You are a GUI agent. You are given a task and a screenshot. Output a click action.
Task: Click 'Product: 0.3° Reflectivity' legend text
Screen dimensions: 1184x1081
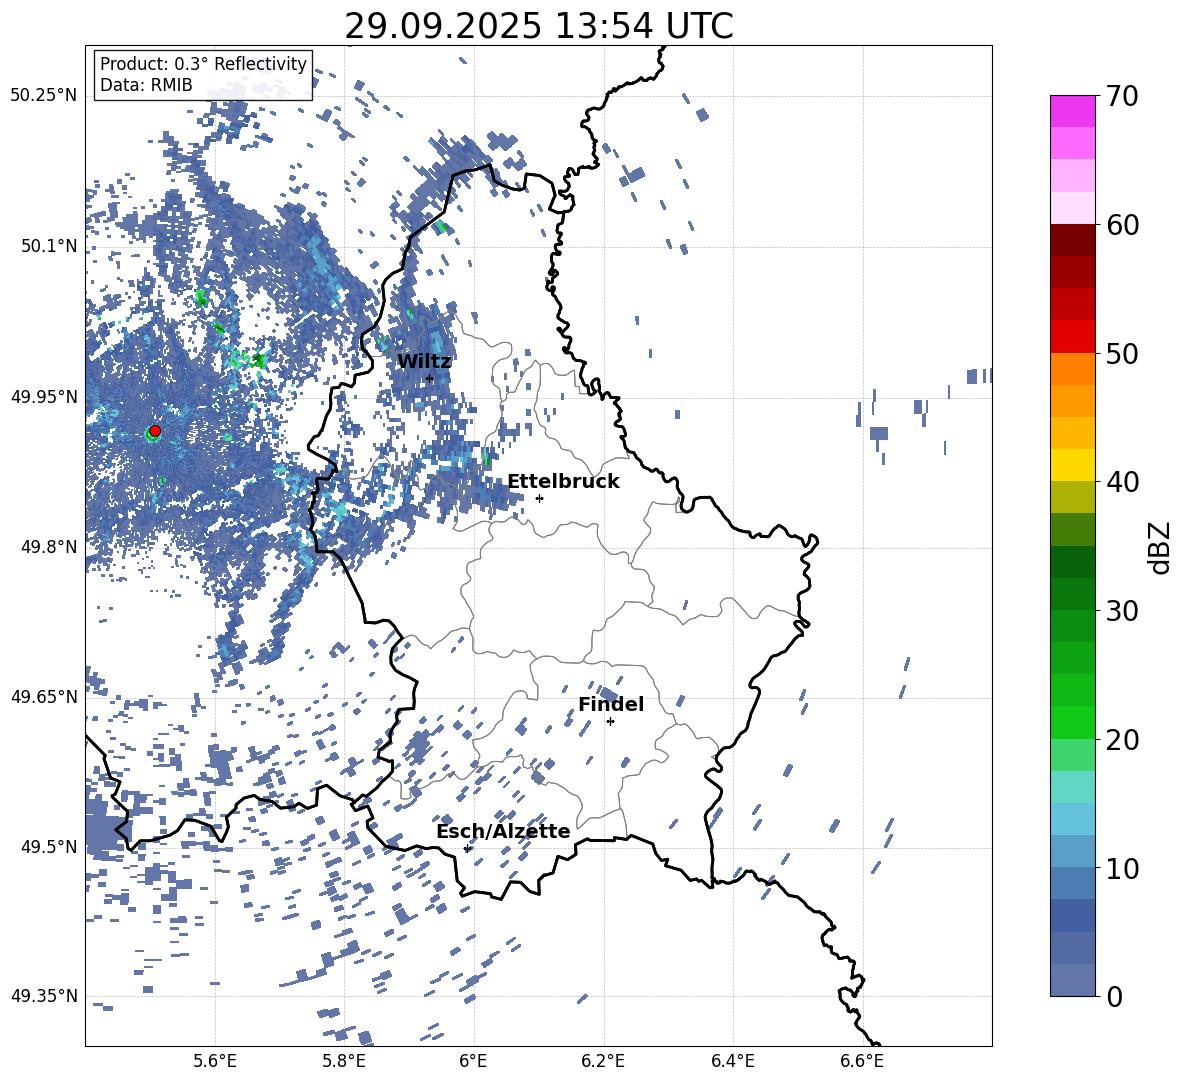203,63
